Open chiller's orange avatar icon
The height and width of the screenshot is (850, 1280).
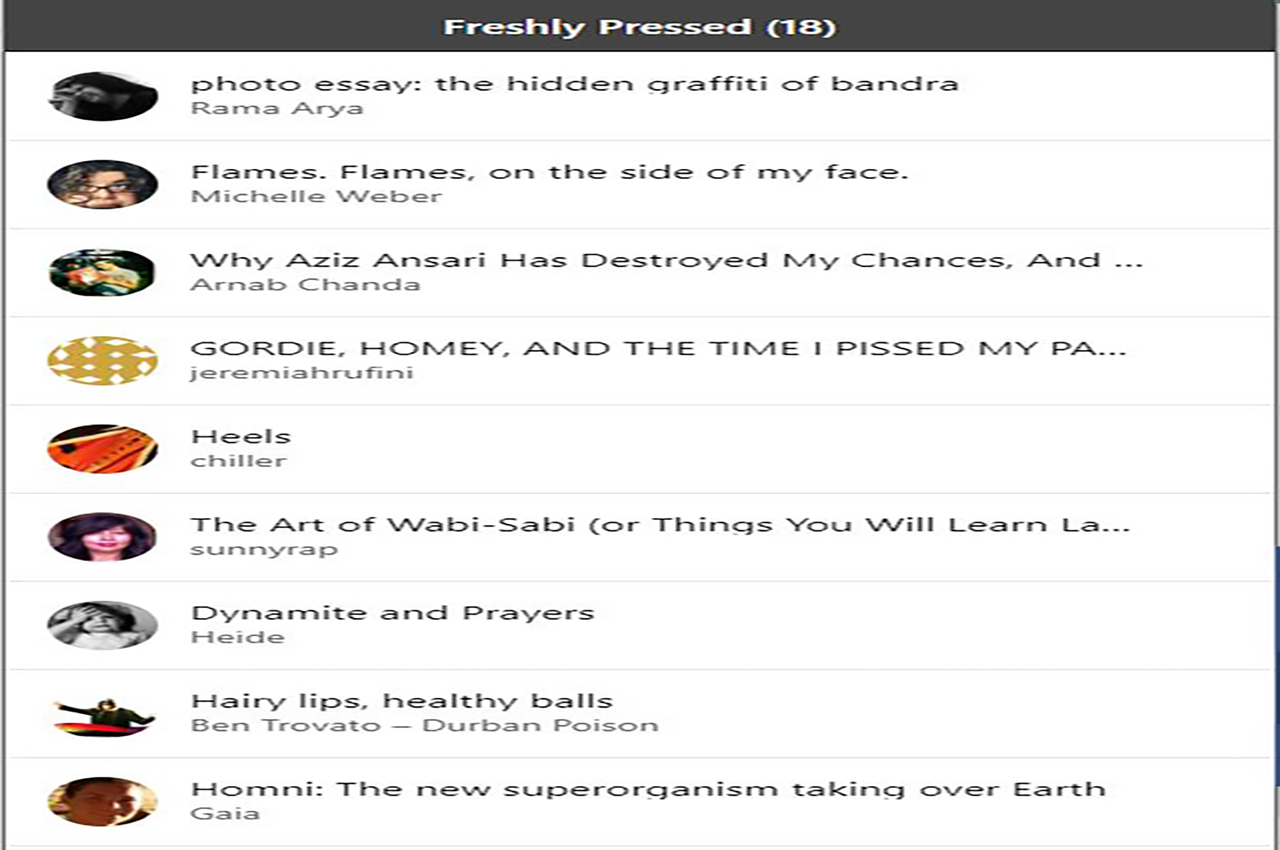pyautogui.click(x=103, y=448)
